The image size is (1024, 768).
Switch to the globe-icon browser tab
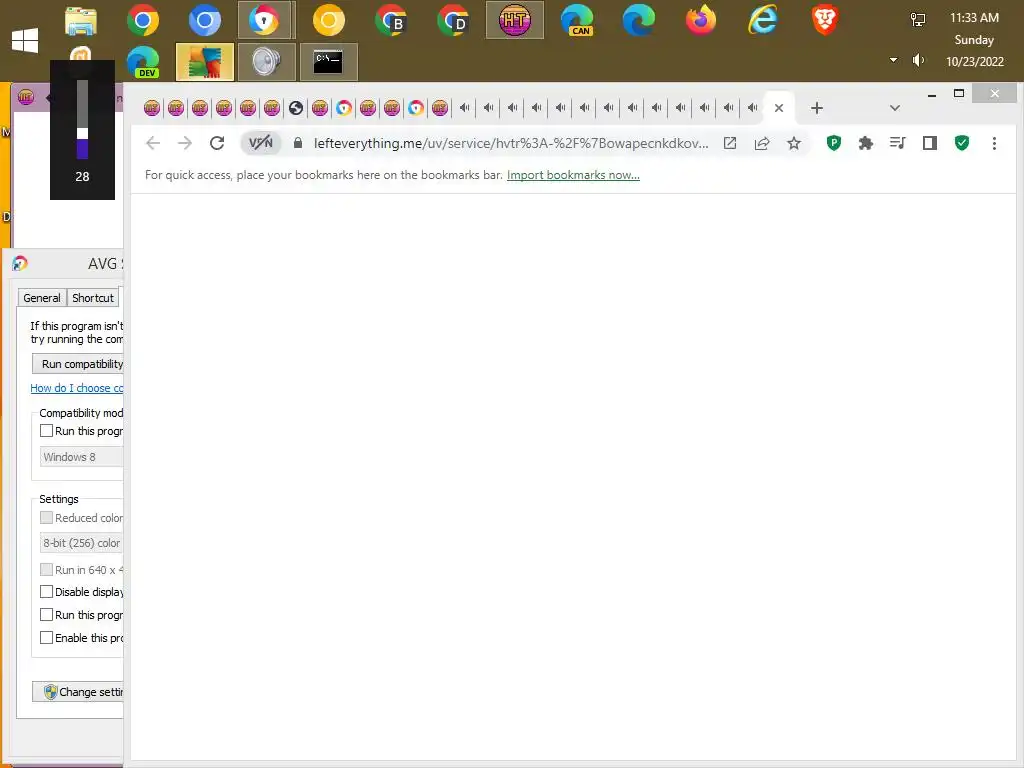pos(296,108)
